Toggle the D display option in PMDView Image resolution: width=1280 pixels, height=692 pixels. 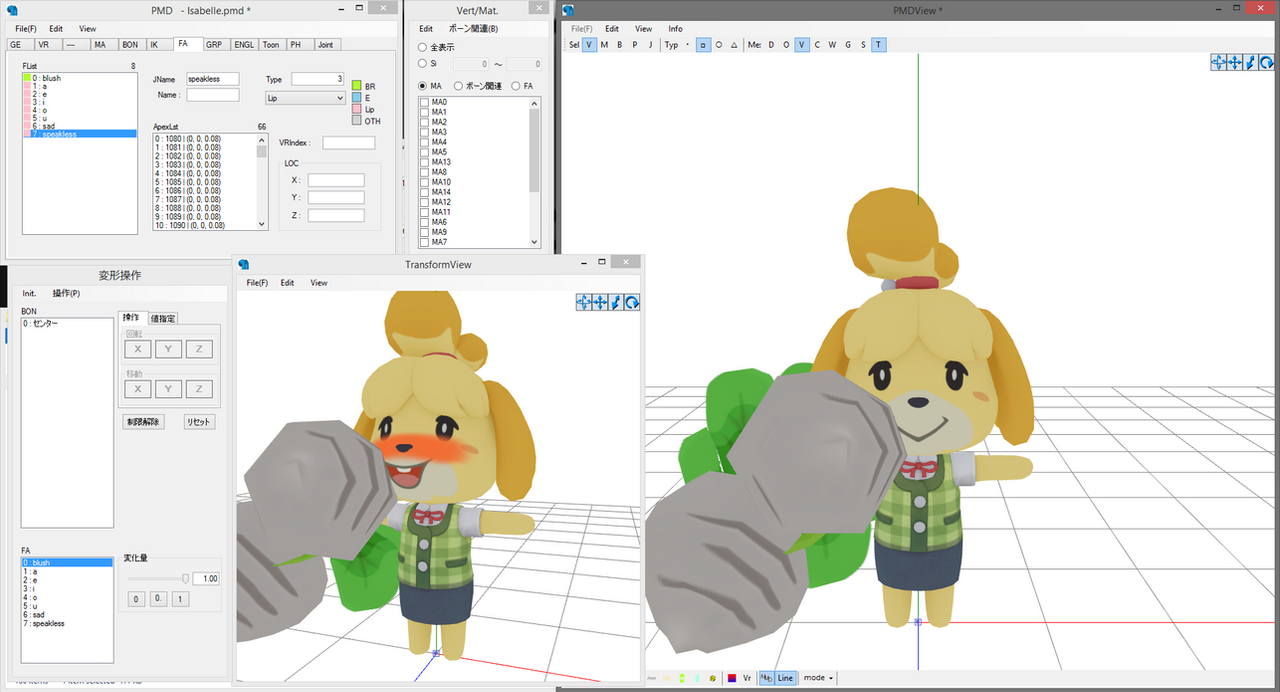771,45
